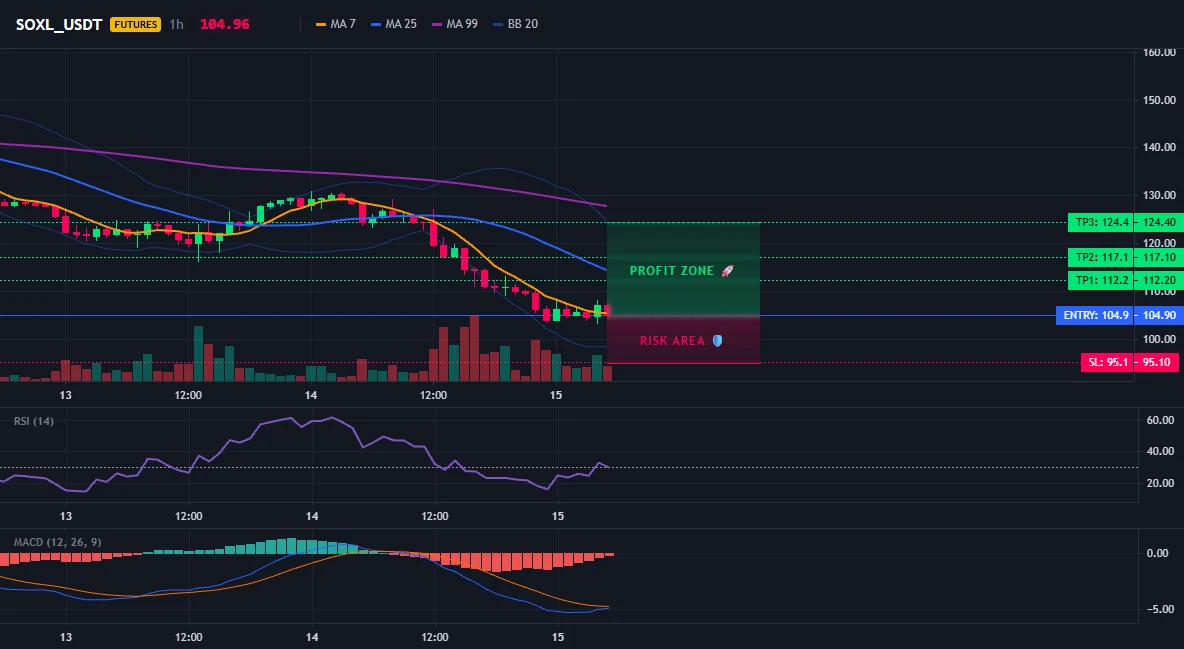The width and height of the screenshot is (1184, 649).
Task: Click 140.00 on the price axis
Action: click(1159, 147)
